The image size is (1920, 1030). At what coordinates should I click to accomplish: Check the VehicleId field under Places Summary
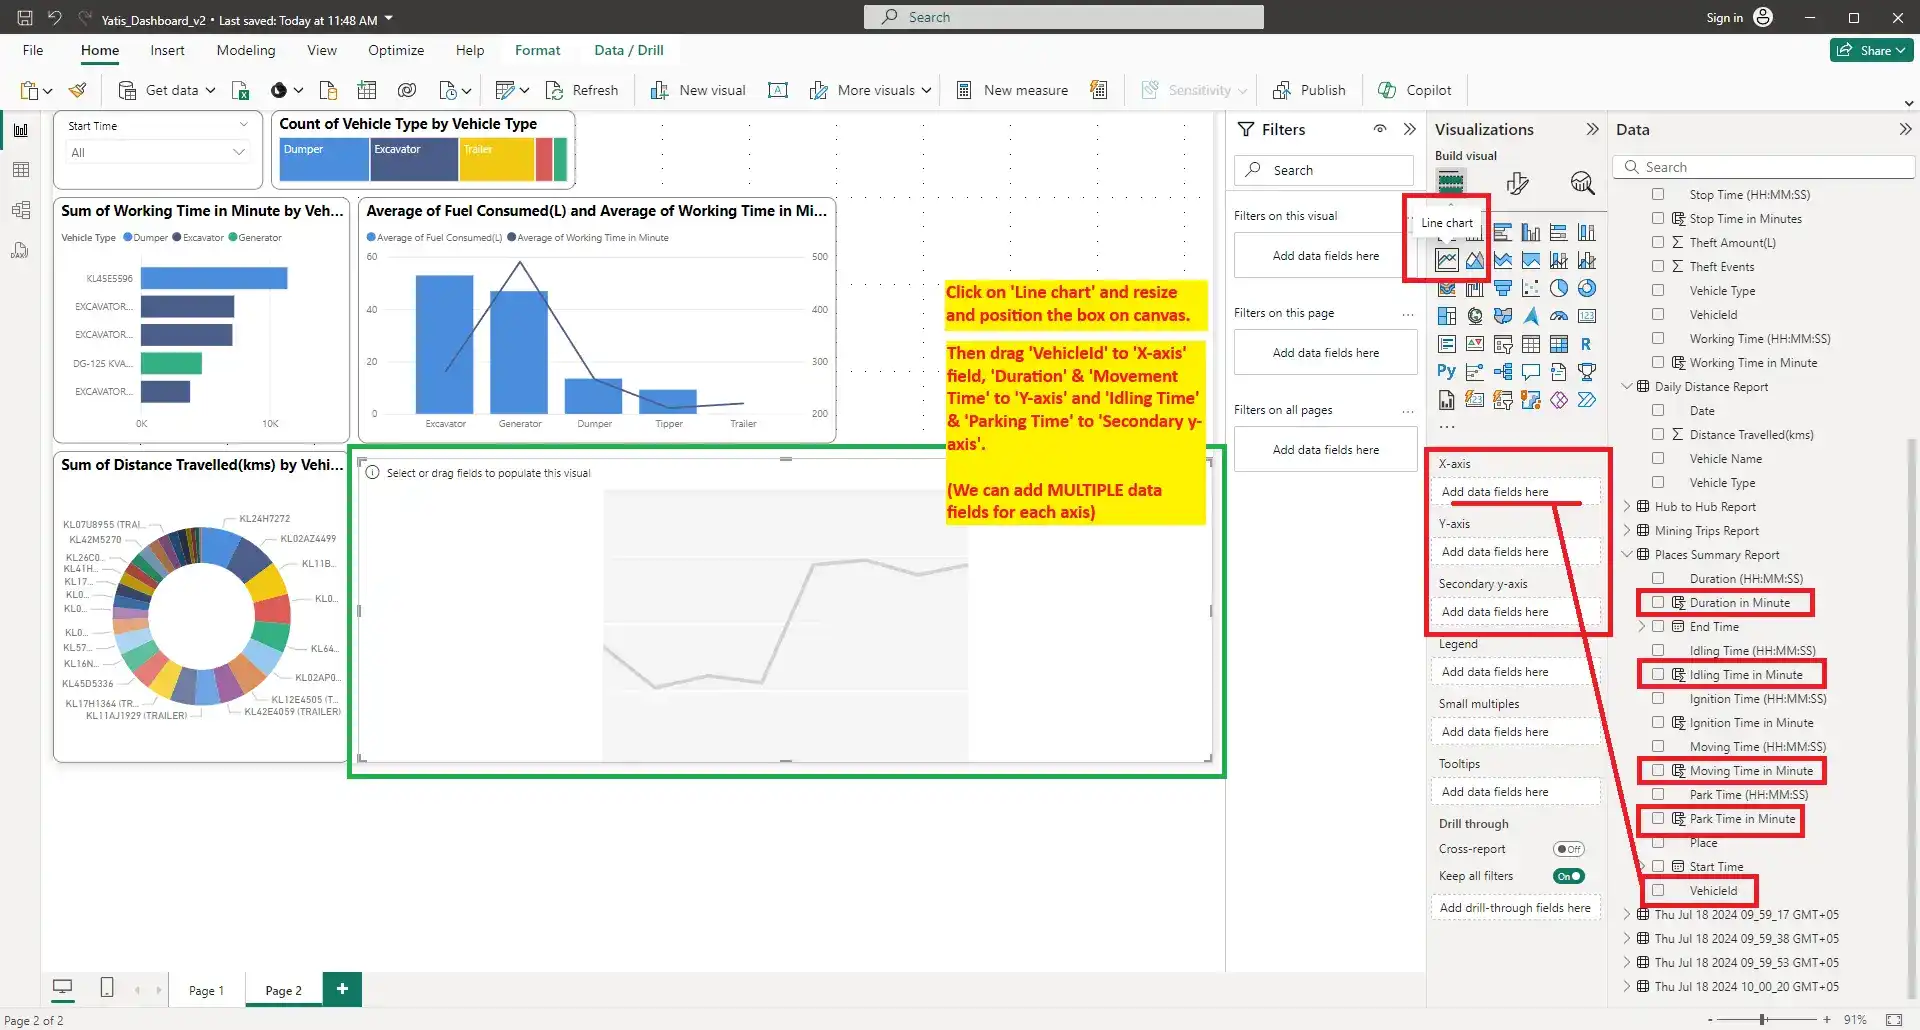1658,890
